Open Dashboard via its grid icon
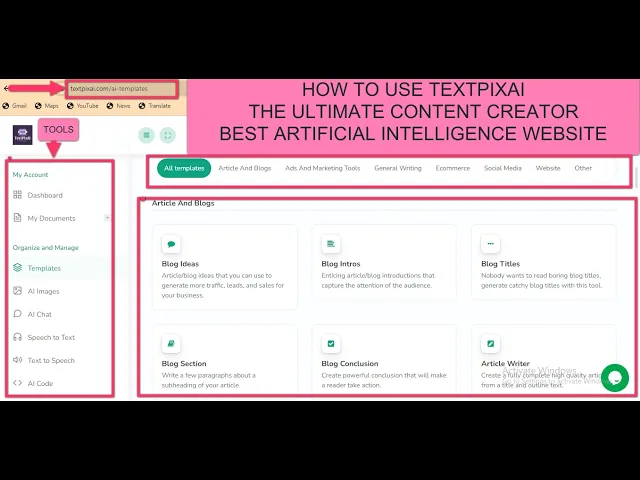Viewport: 640px width, 480px height. (18, 195)
